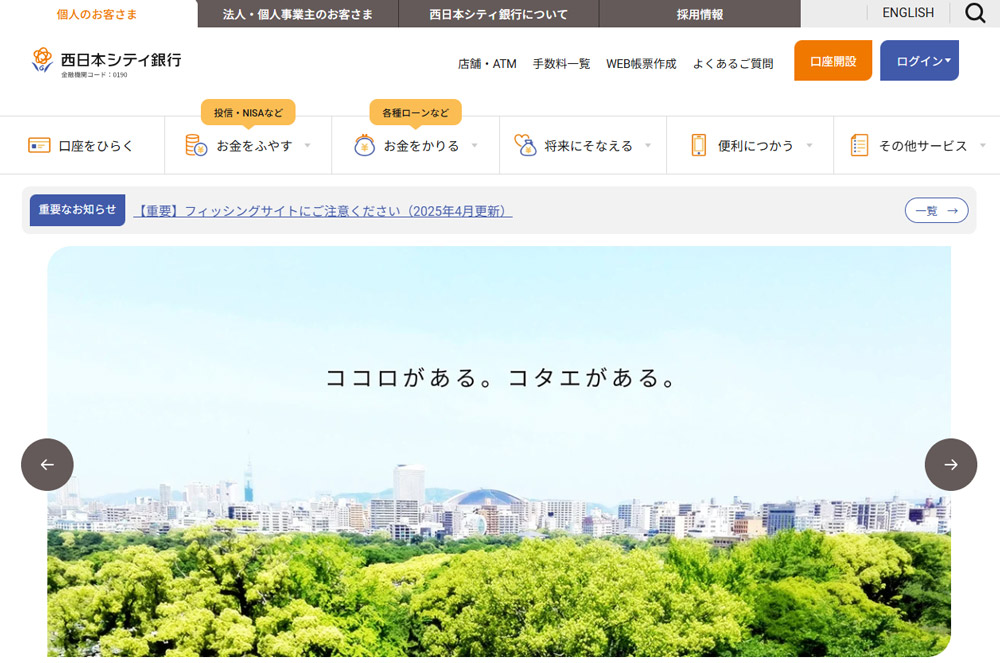The height and width of the screenshot is (663, 1000).
Task: Select the 個人のお客さま tab
Action: [x=97, y=14]
